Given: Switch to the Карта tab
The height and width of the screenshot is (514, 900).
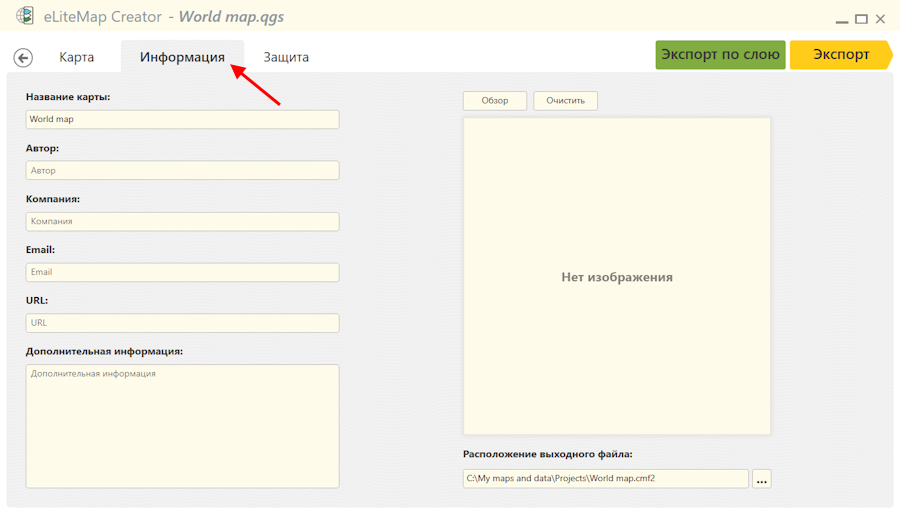Looking at the screenshot, I should pyautogui.click(x=77, y=57).
